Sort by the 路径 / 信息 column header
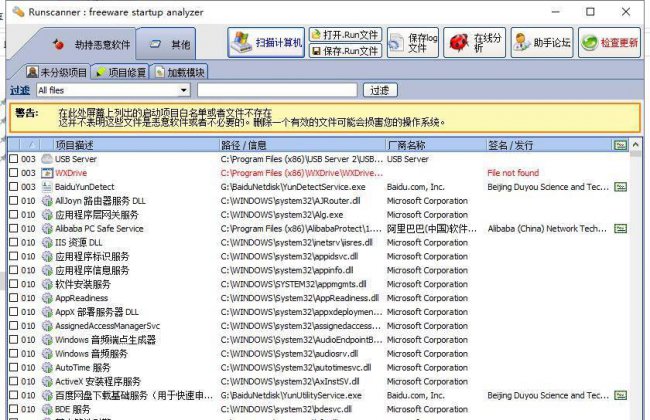This screenshot has height=420, width=650. pos(302,145)
